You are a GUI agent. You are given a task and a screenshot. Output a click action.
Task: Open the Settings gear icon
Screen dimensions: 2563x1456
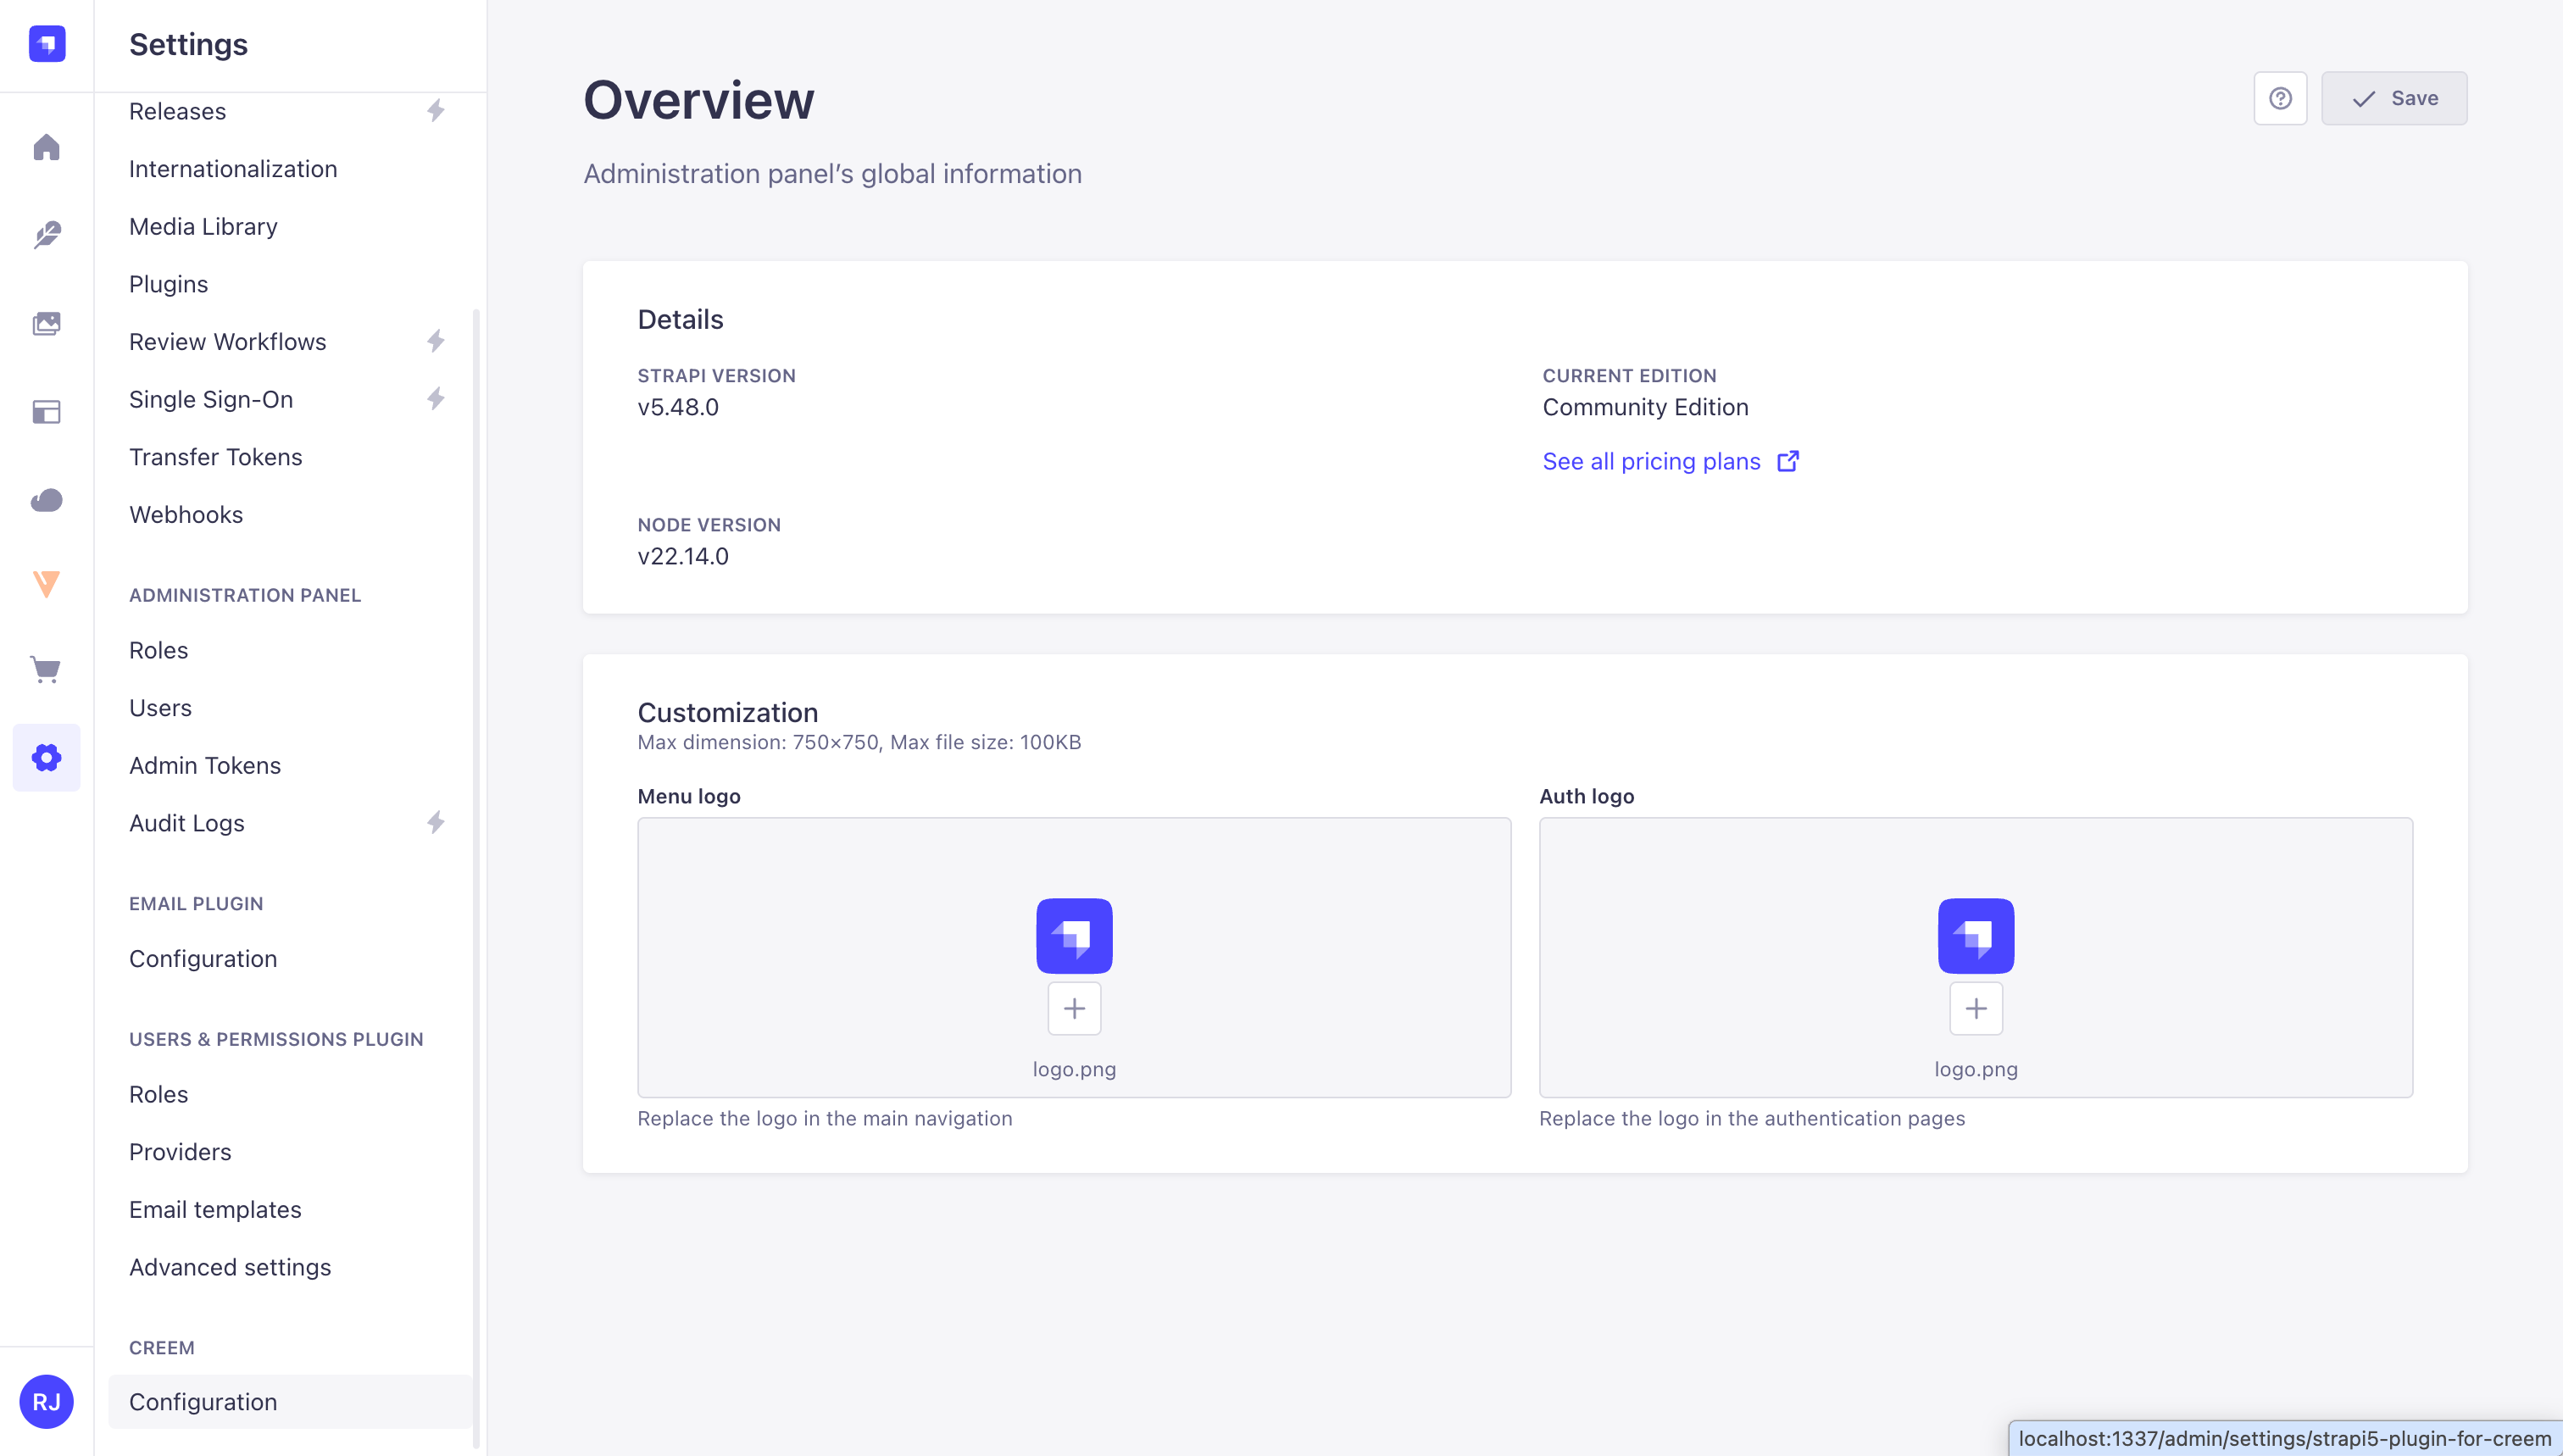click(x=47, y=757)
